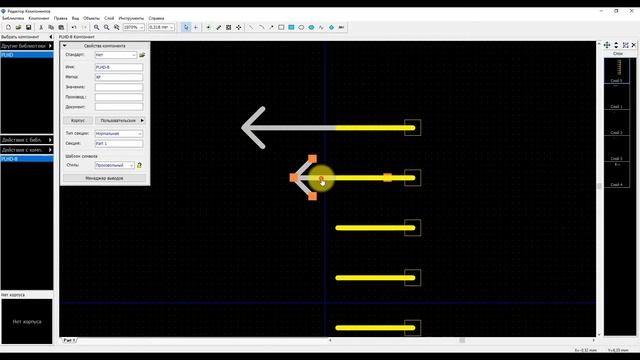
Task: Expand Действия с библ. menu
Action: [x=27, y=140]
